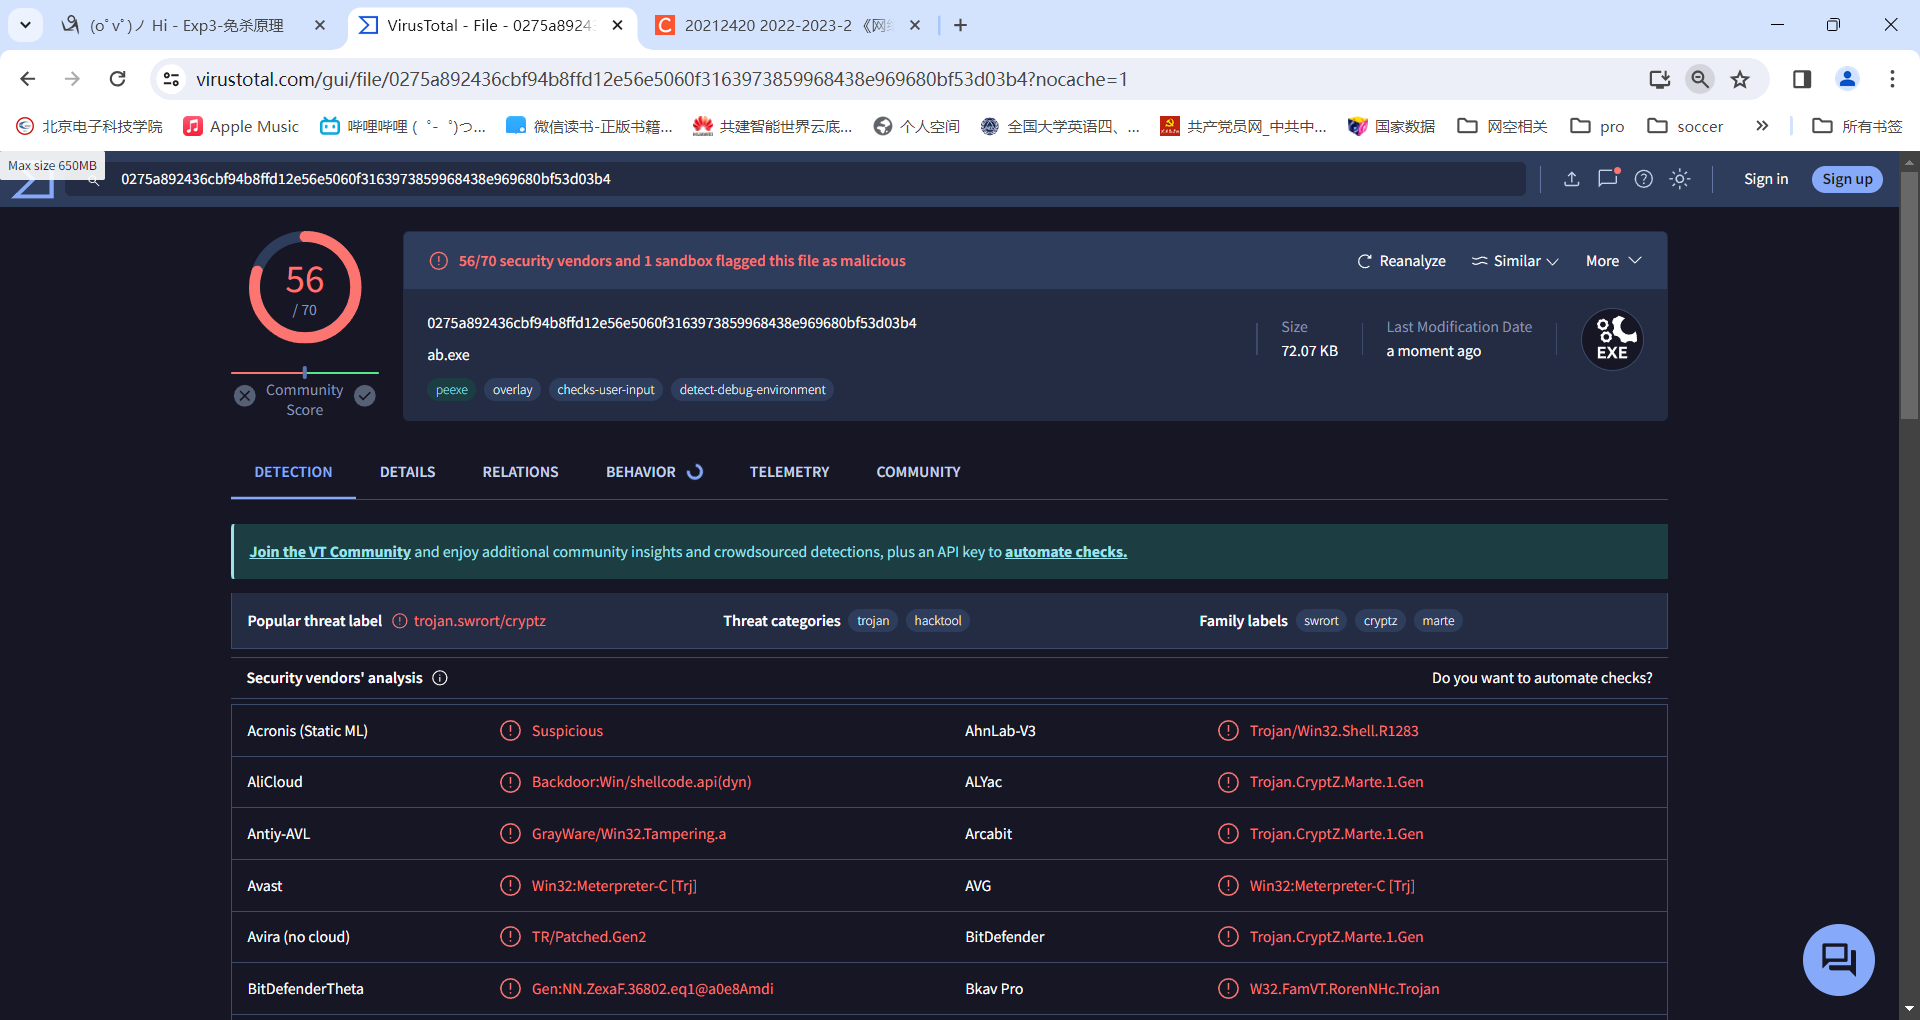
Task: Open the Apple Music bookmark
Action: [x=241, y=126]
